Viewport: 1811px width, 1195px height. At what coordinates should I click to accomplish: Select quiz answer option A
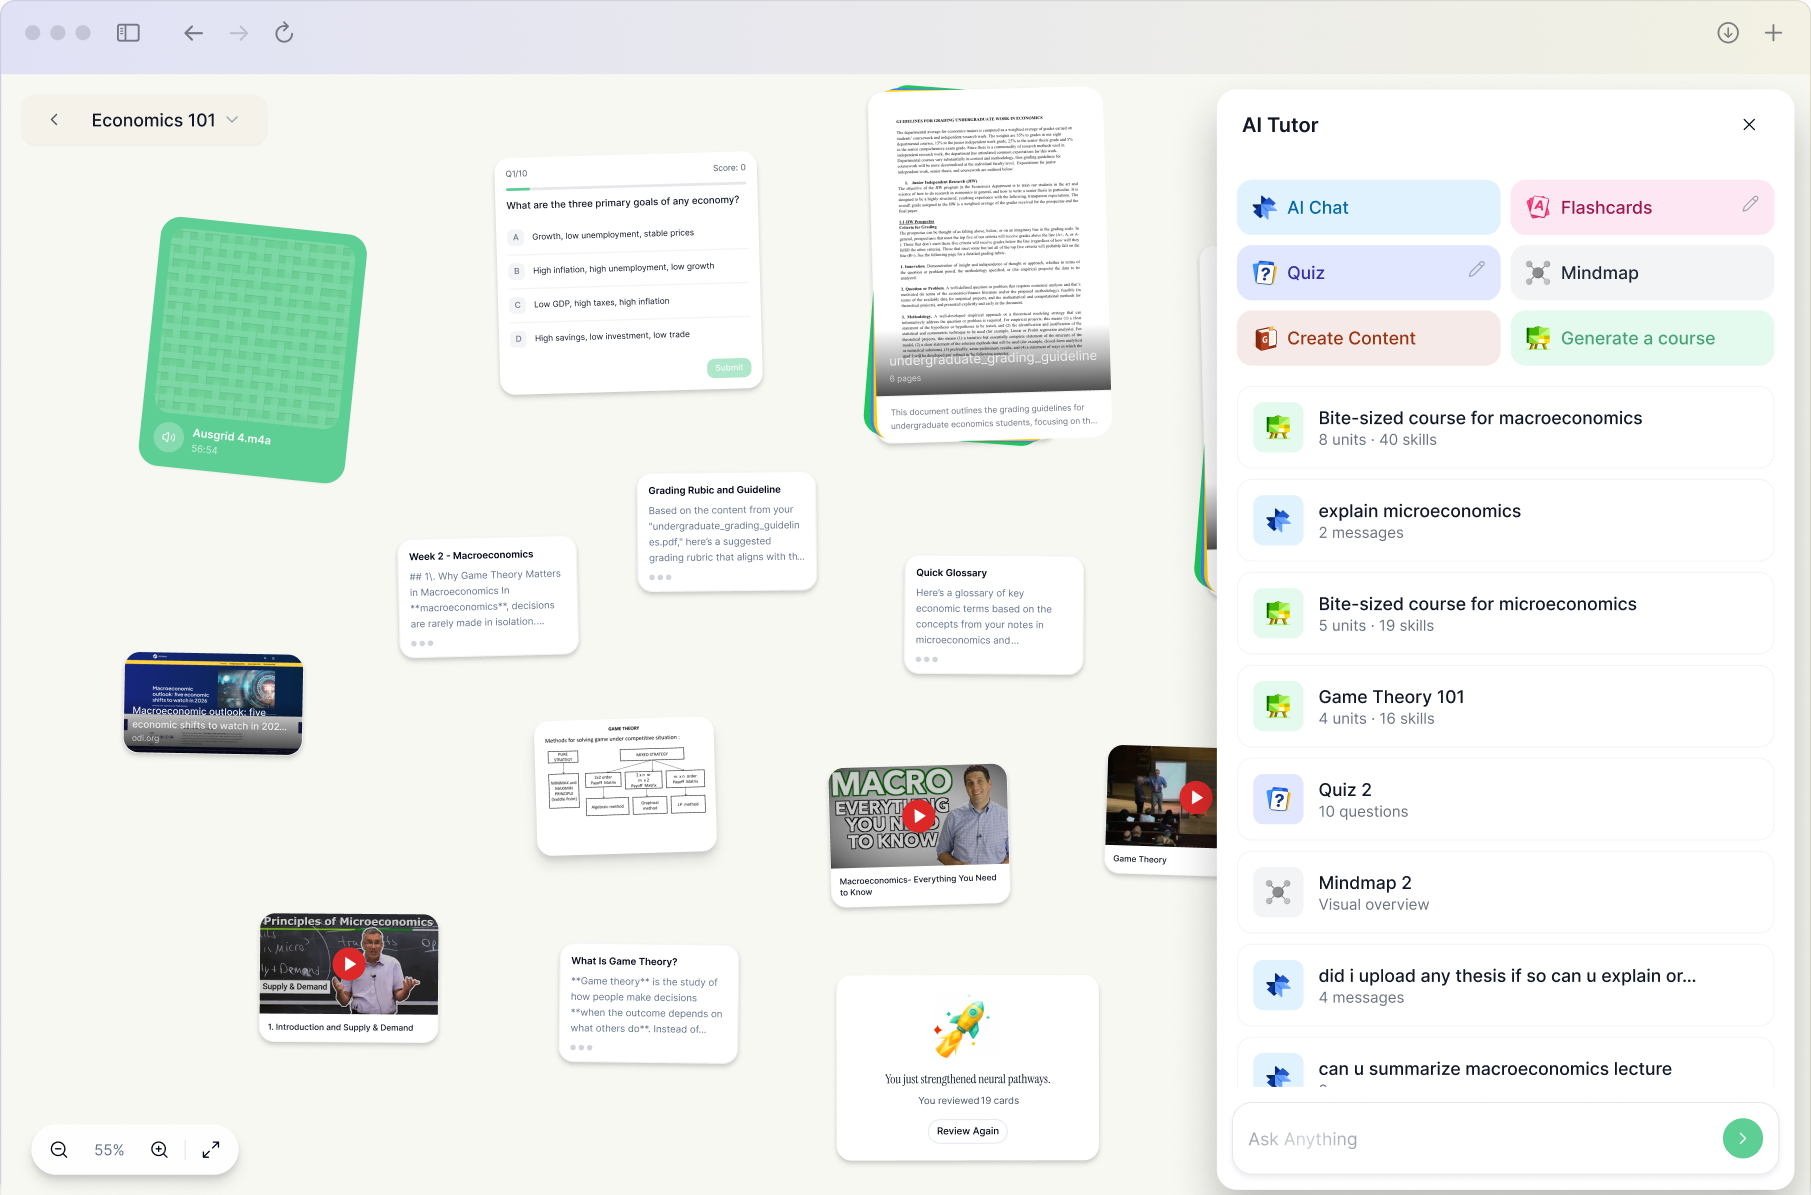pos(516,237)
